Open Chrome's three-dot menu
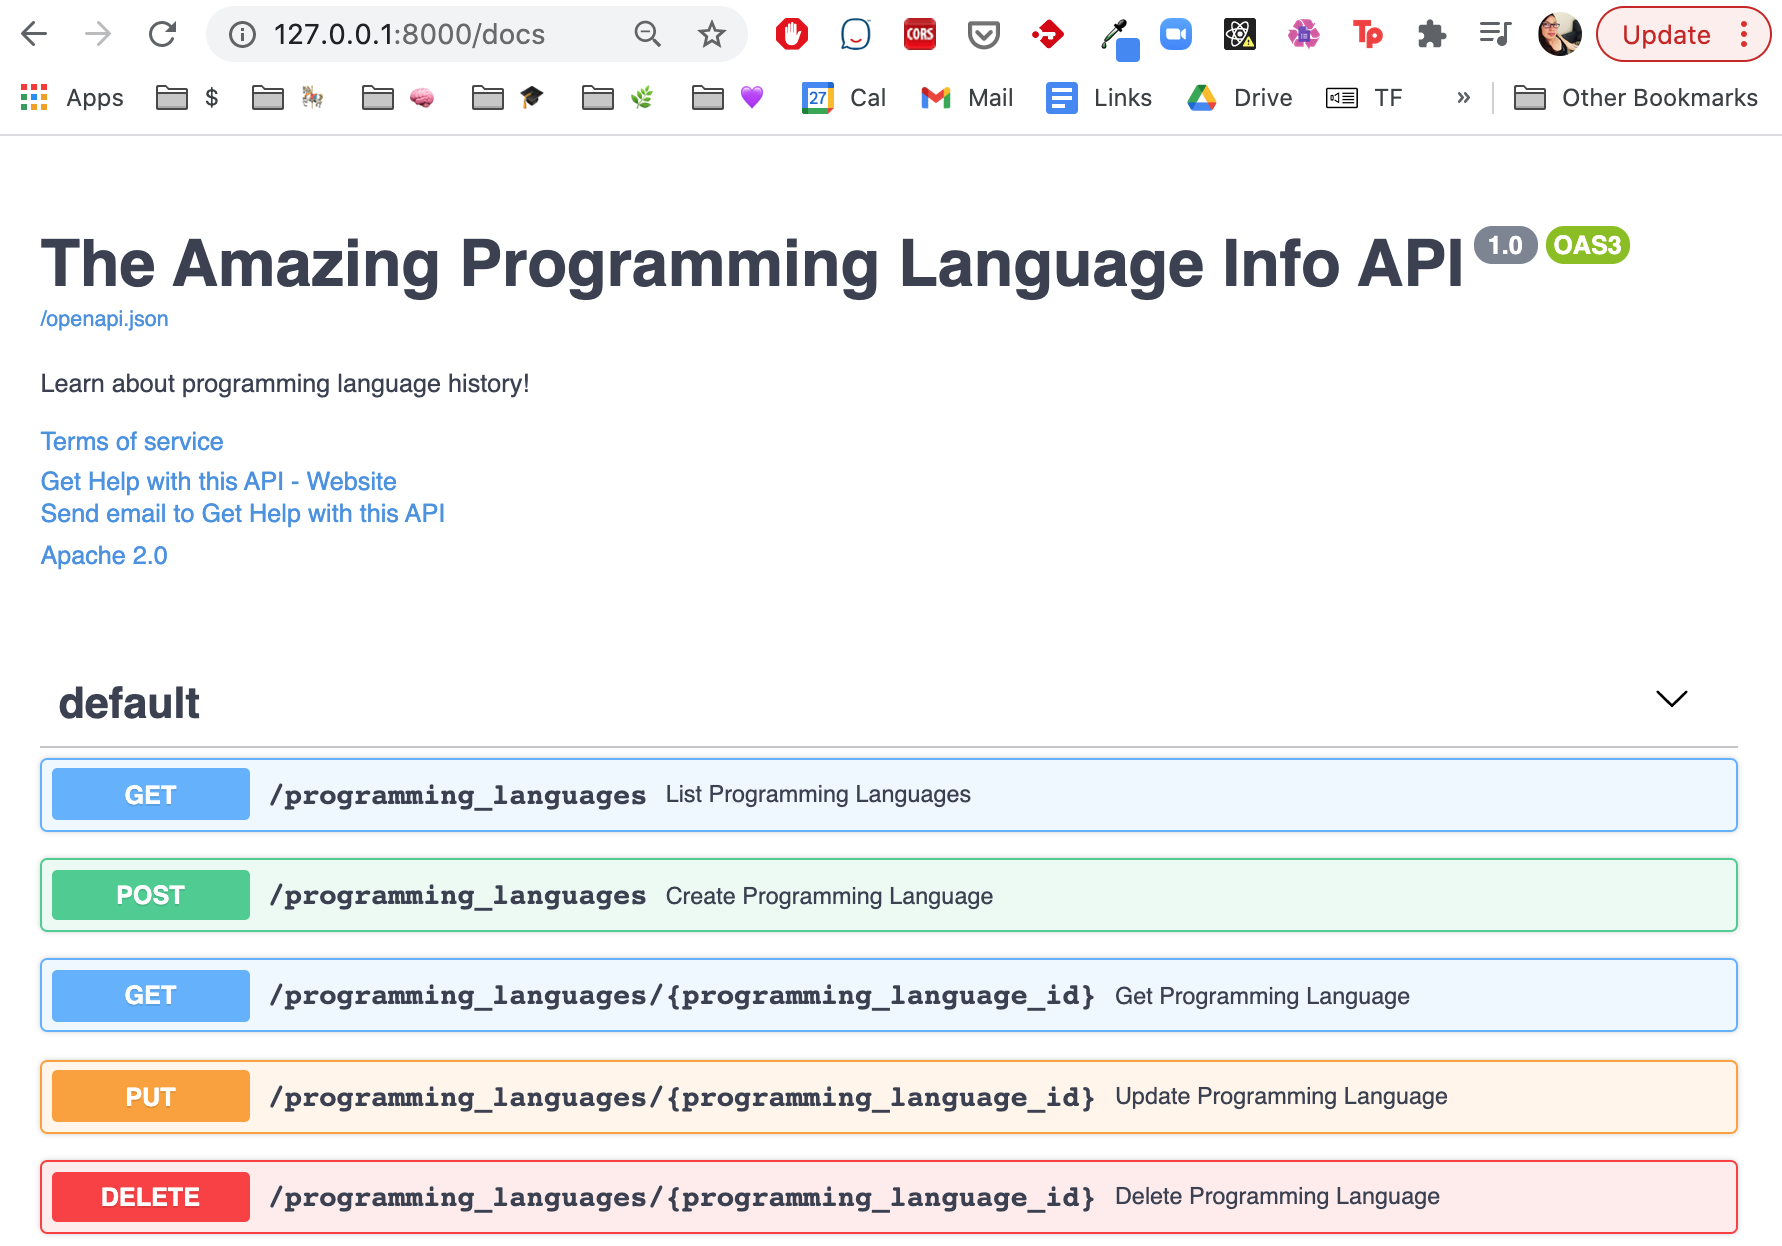Image resolution: width=1782 pixels, height=1246 pixels. [x=1743, y=34]
